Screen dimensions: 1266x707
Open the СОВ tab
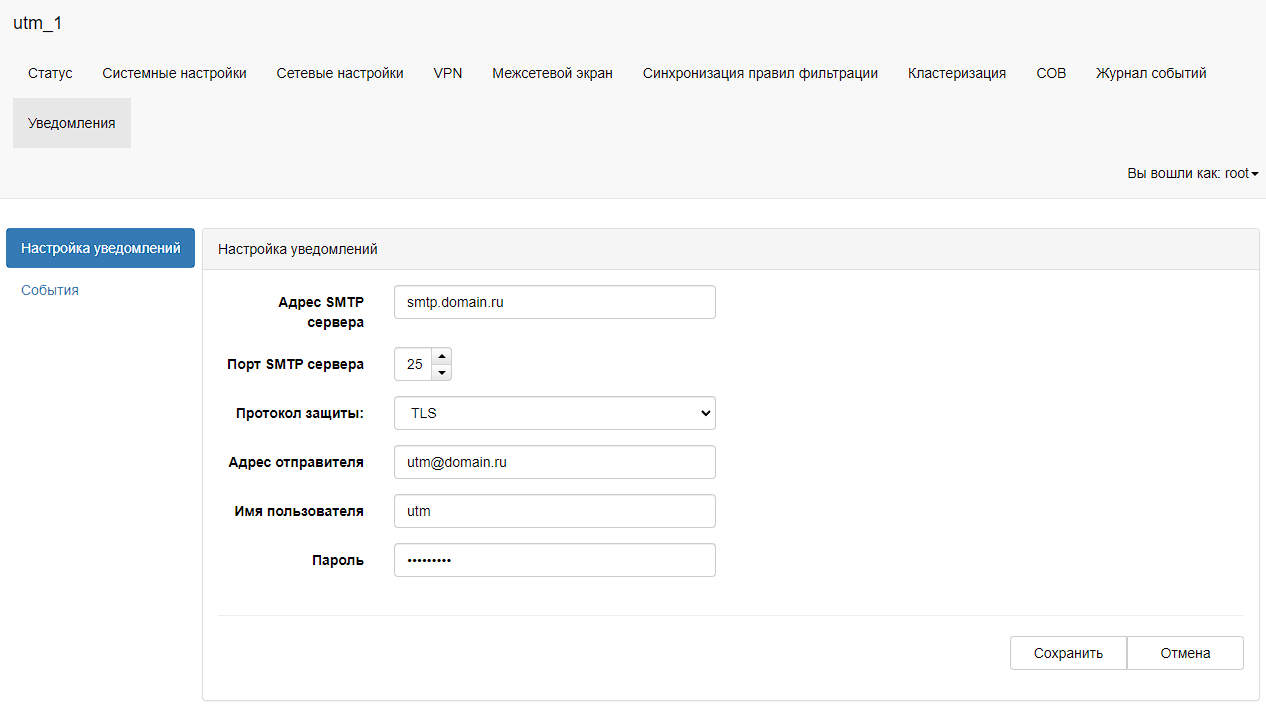coord(1051,73)
